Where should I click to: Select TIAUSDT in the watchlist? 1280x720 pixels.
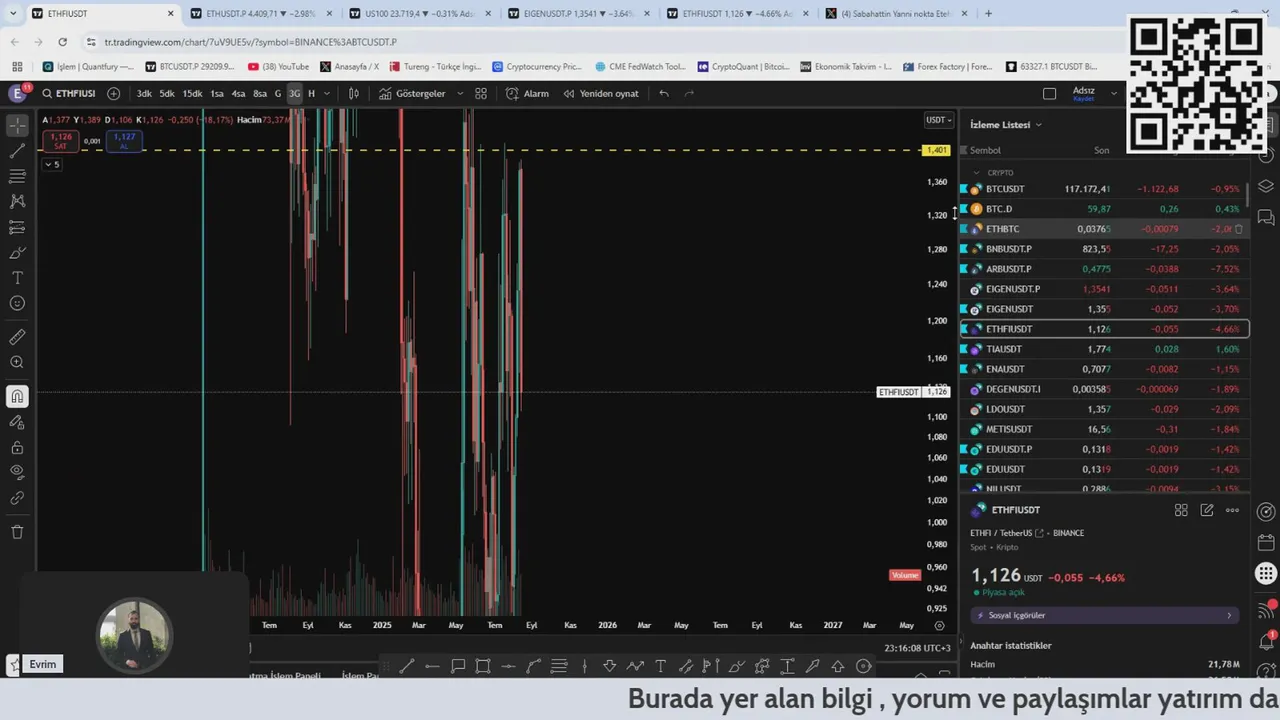click(1104, 349)
